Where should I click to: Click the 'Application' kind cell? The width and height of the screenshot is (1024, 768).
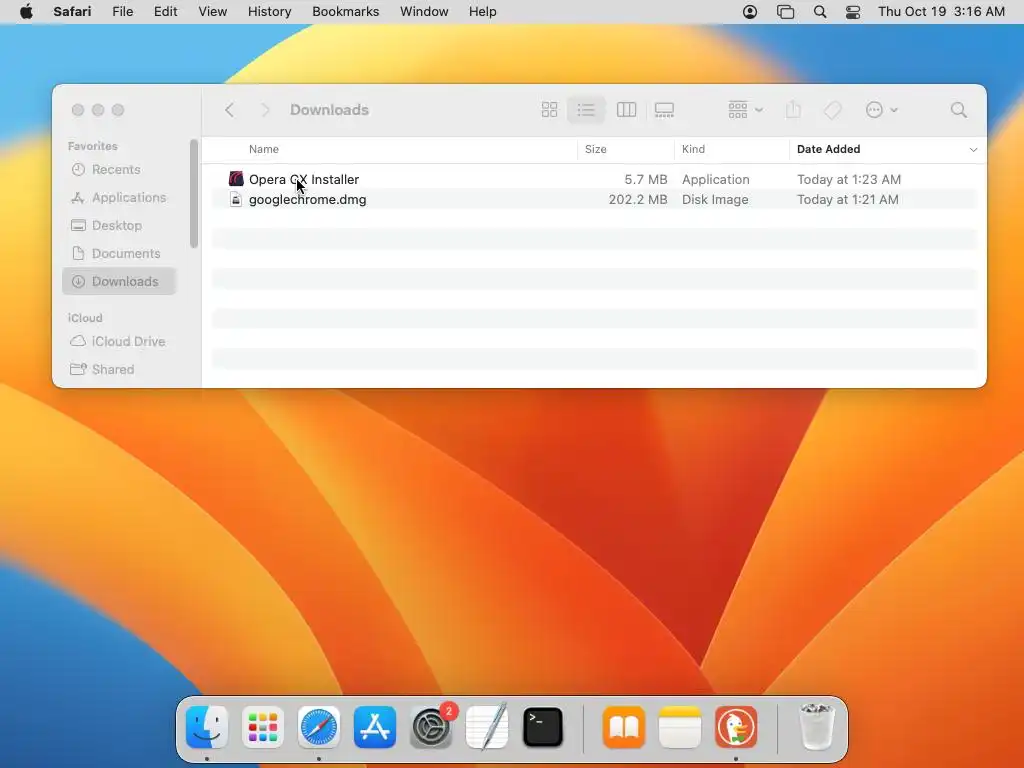pos(716,179)
